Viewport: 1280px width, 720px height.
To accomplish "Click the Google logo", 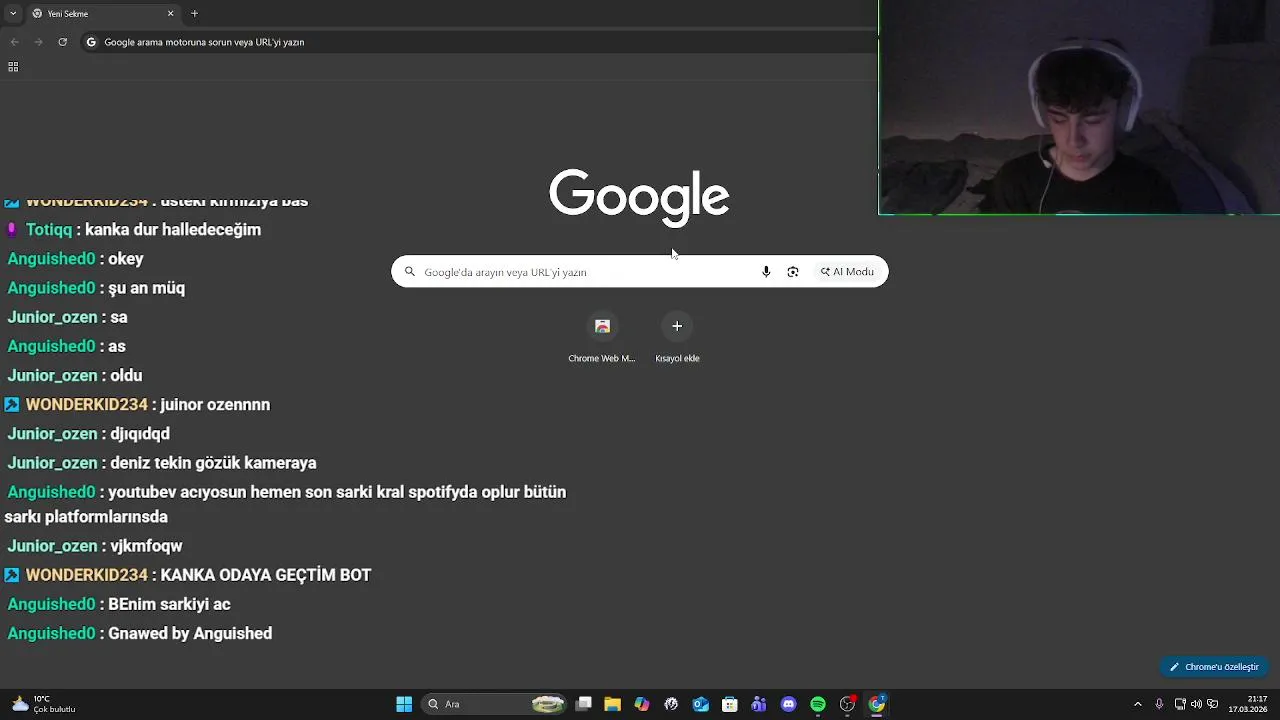I will [x=639, y=196].
